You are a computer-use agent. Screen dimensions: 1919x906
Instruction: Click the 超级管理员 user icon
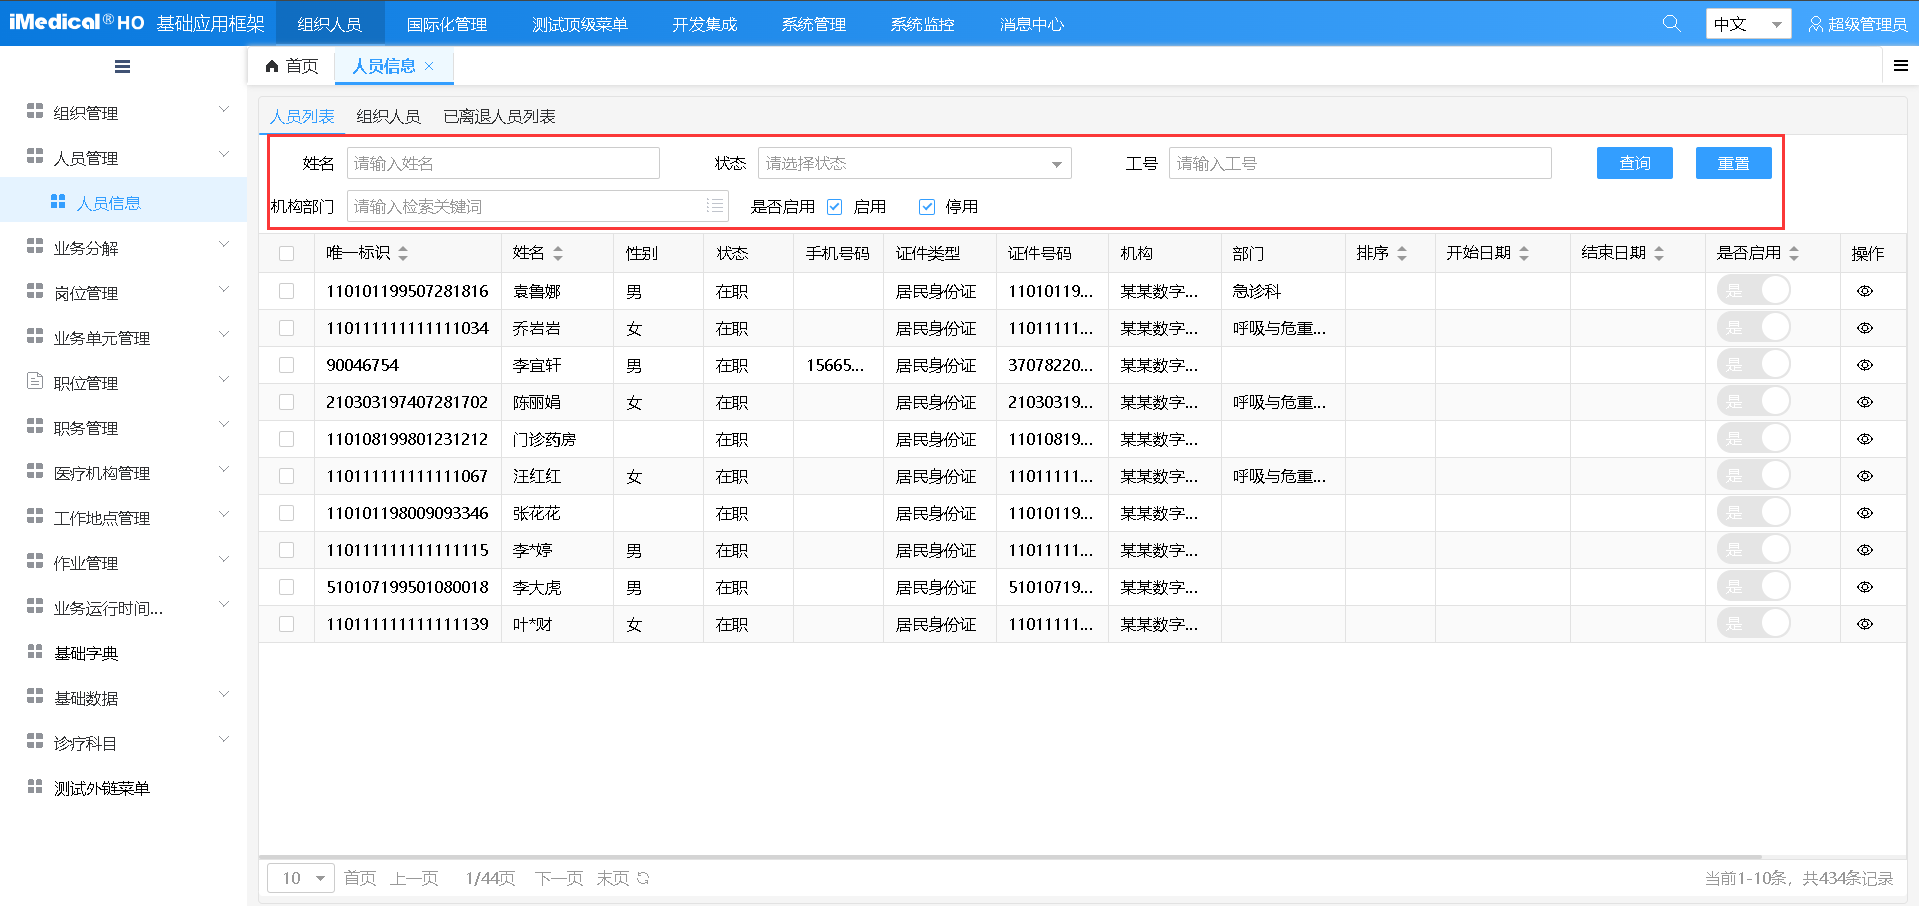coord(1815,23)
